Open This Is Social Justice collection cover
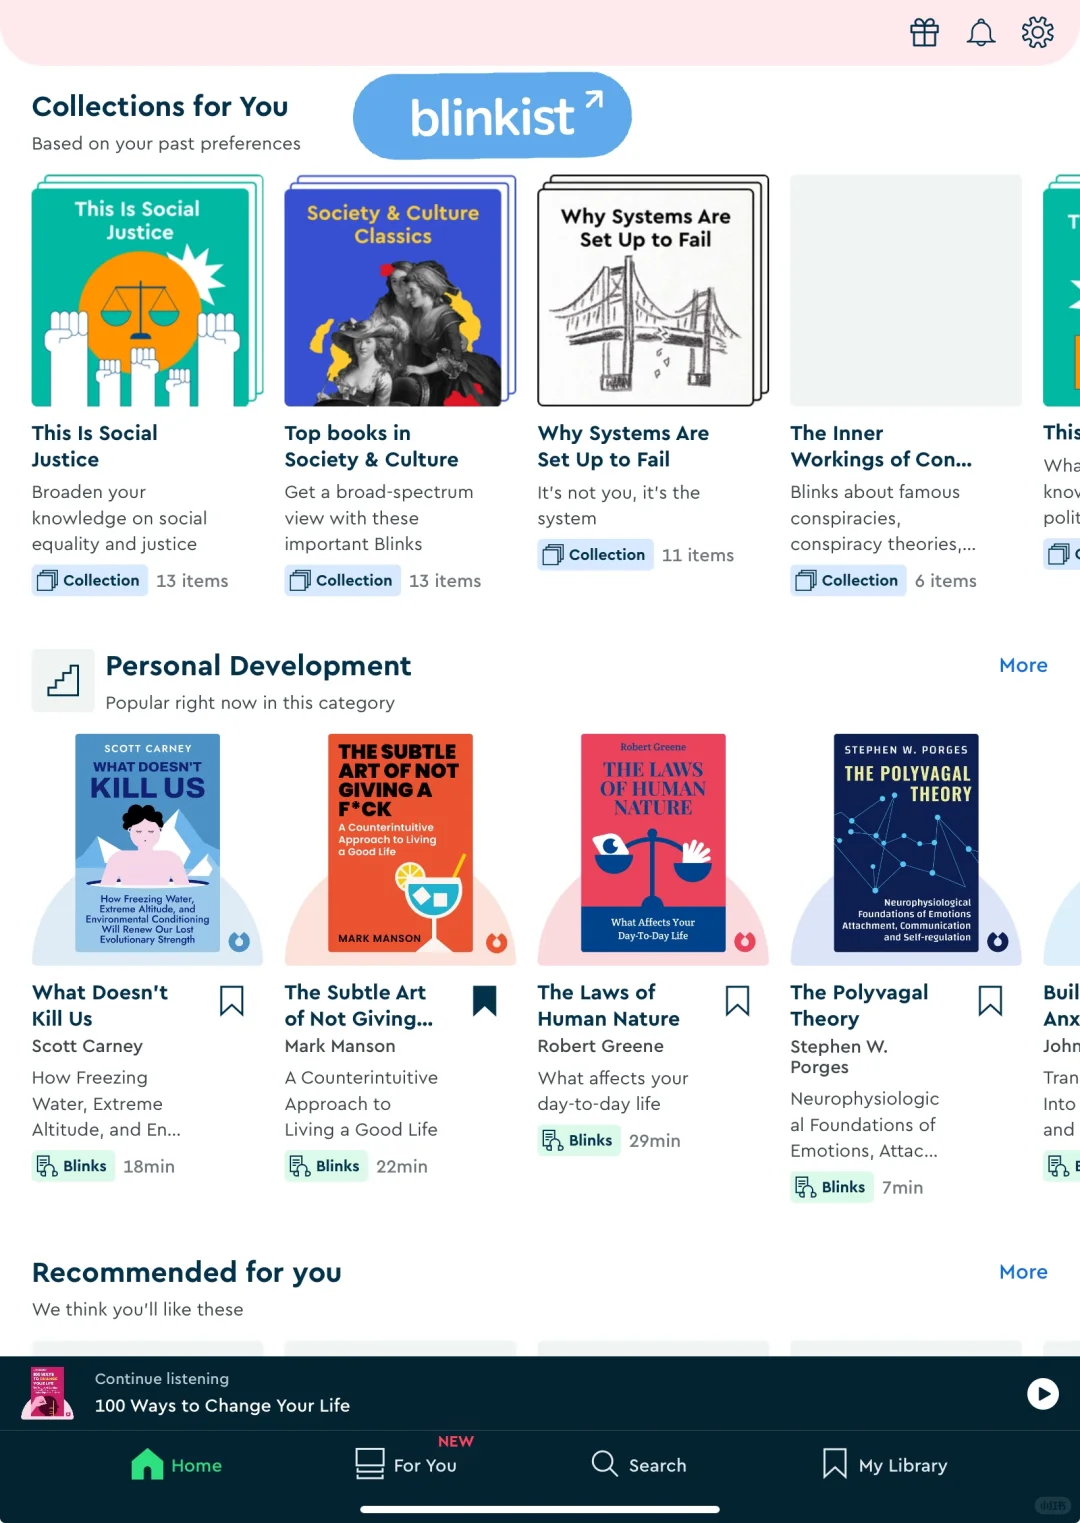This screenshot has width=1080, height=1523. tap(147, 291)
